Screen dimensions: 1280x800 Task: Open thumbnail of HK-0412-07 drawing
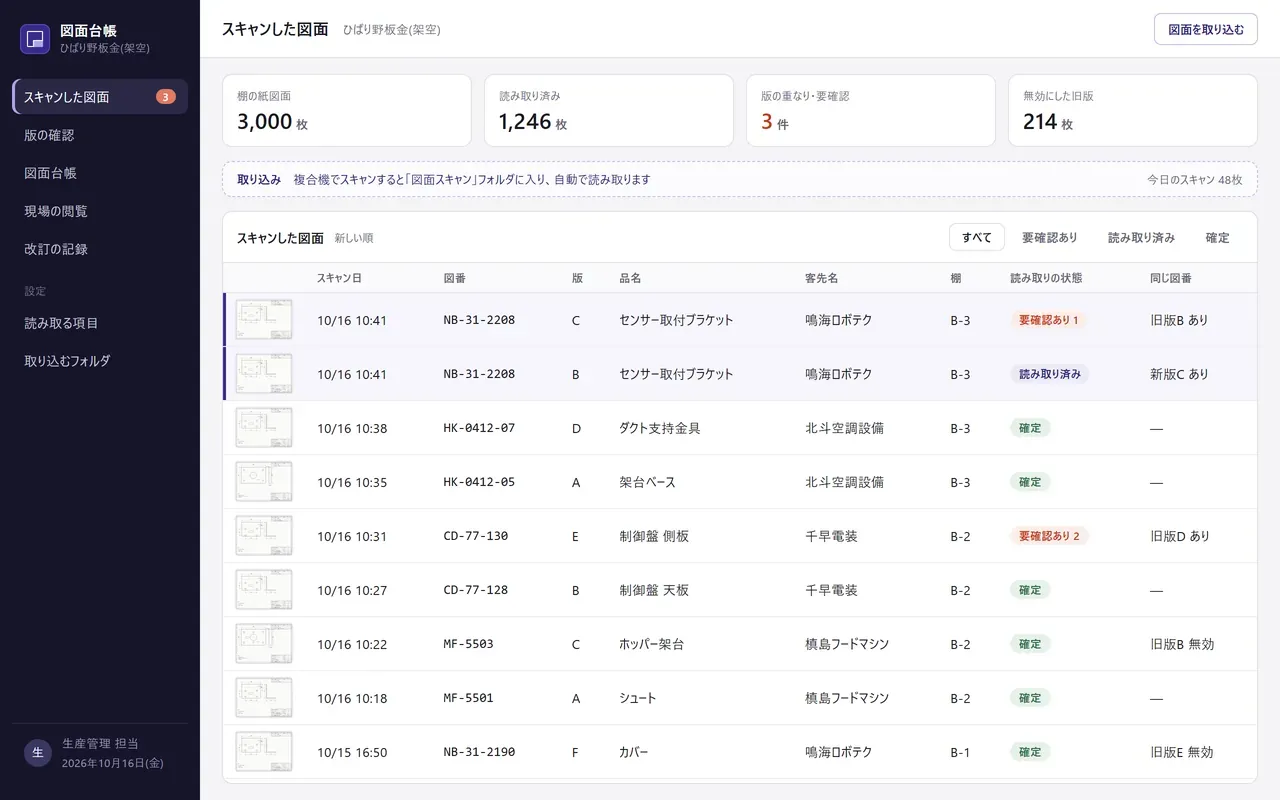(x=264, y=428)
